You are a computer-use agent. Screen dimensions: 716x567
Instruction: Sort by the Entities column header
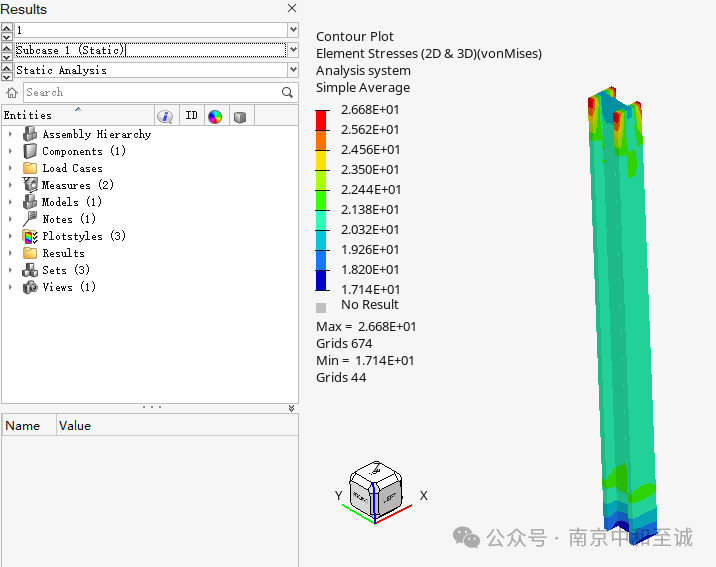[78, 115]
